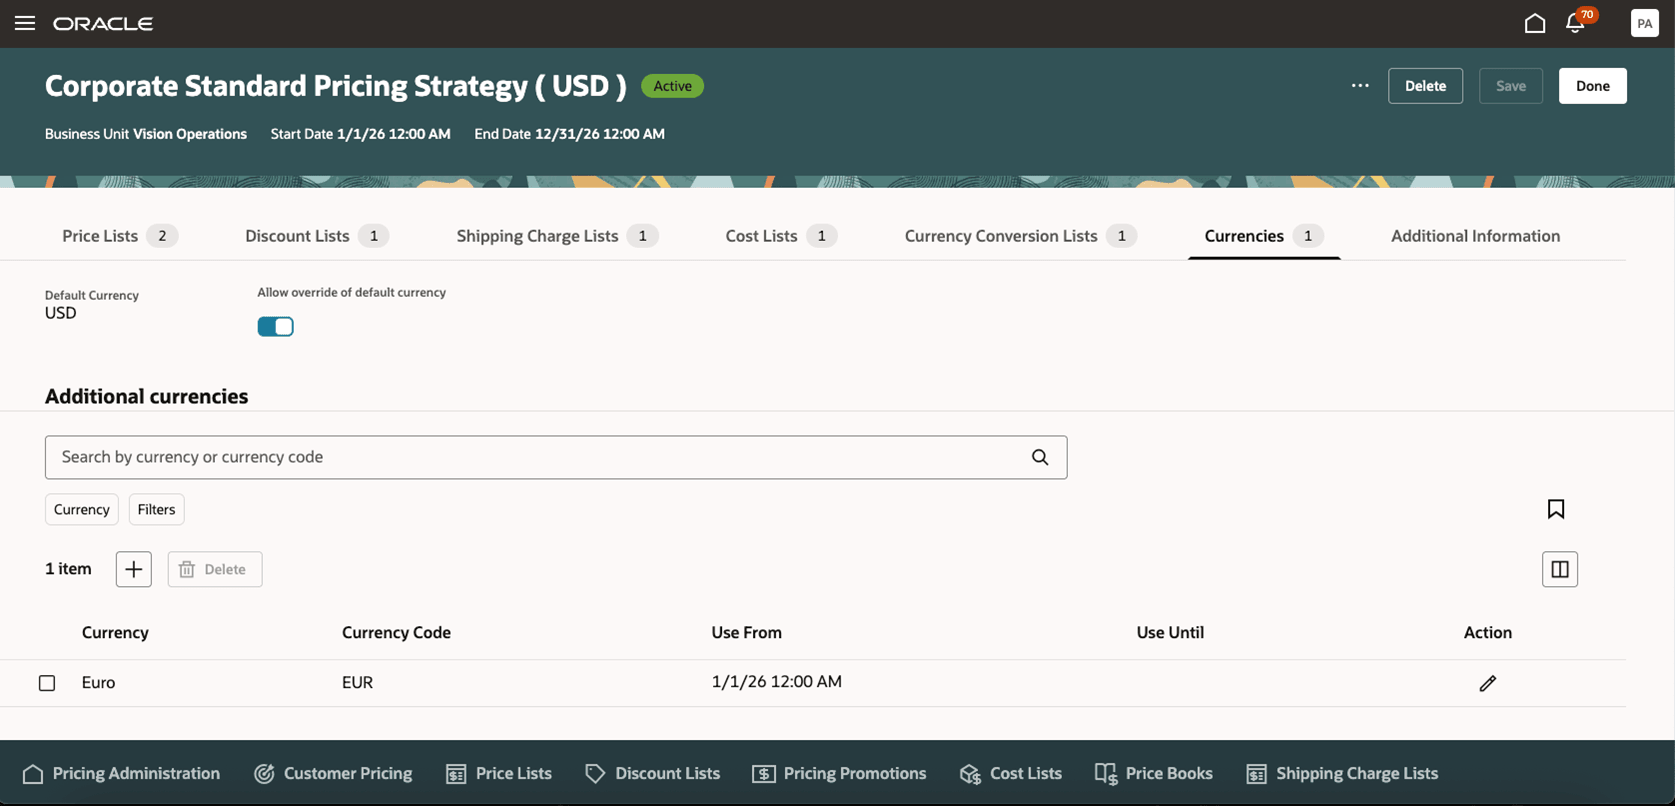Image resolution: width=1675 pixels, height=806 pixels.
Task: Open the three-dot more actions menu
Action: [x=1360, y=86]
